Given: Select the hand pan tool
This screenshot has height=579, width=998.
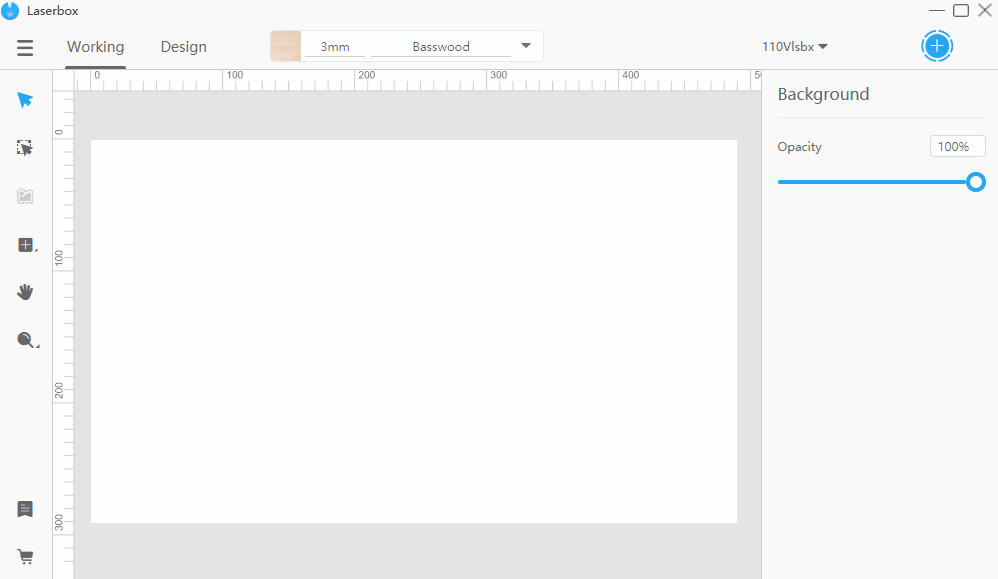Looking at the screenshot, I should 24,292.
